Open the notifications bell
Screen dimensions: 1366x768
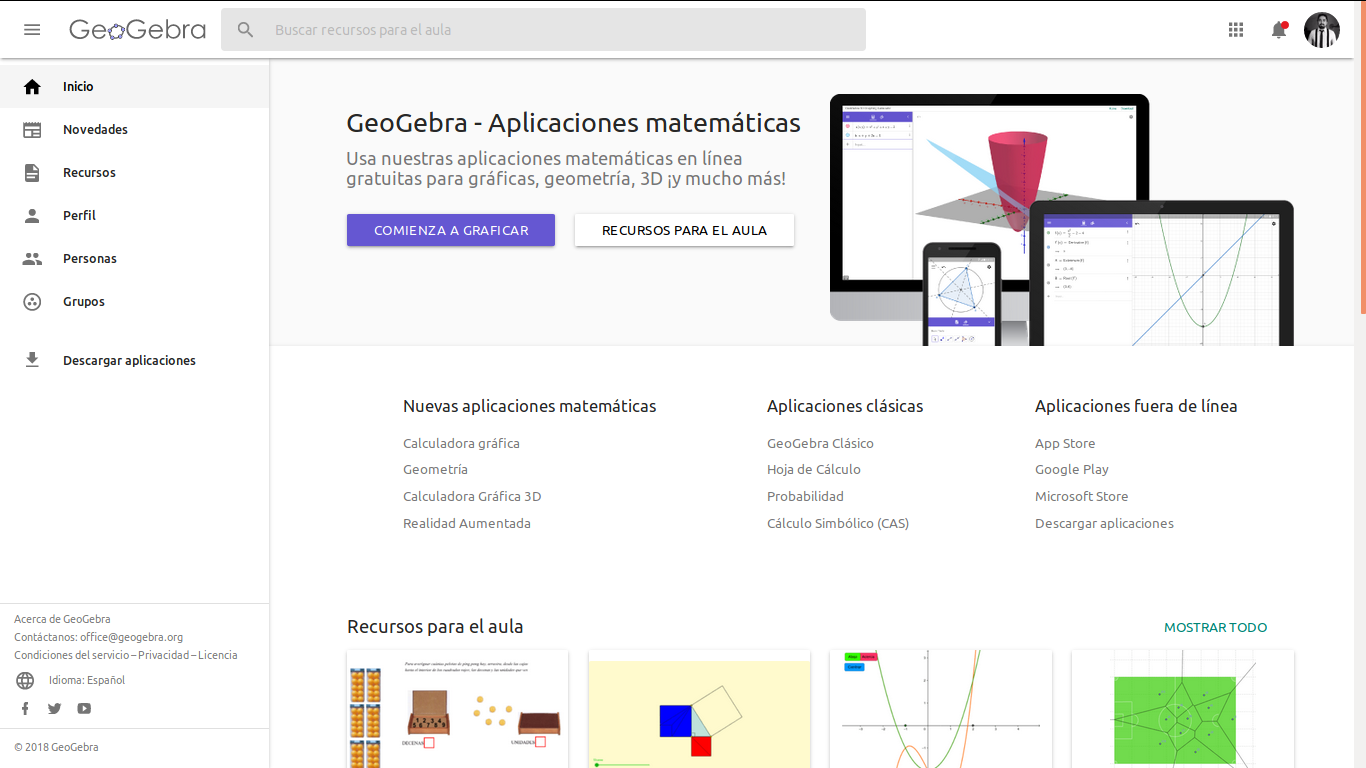tap(1279, 30)
